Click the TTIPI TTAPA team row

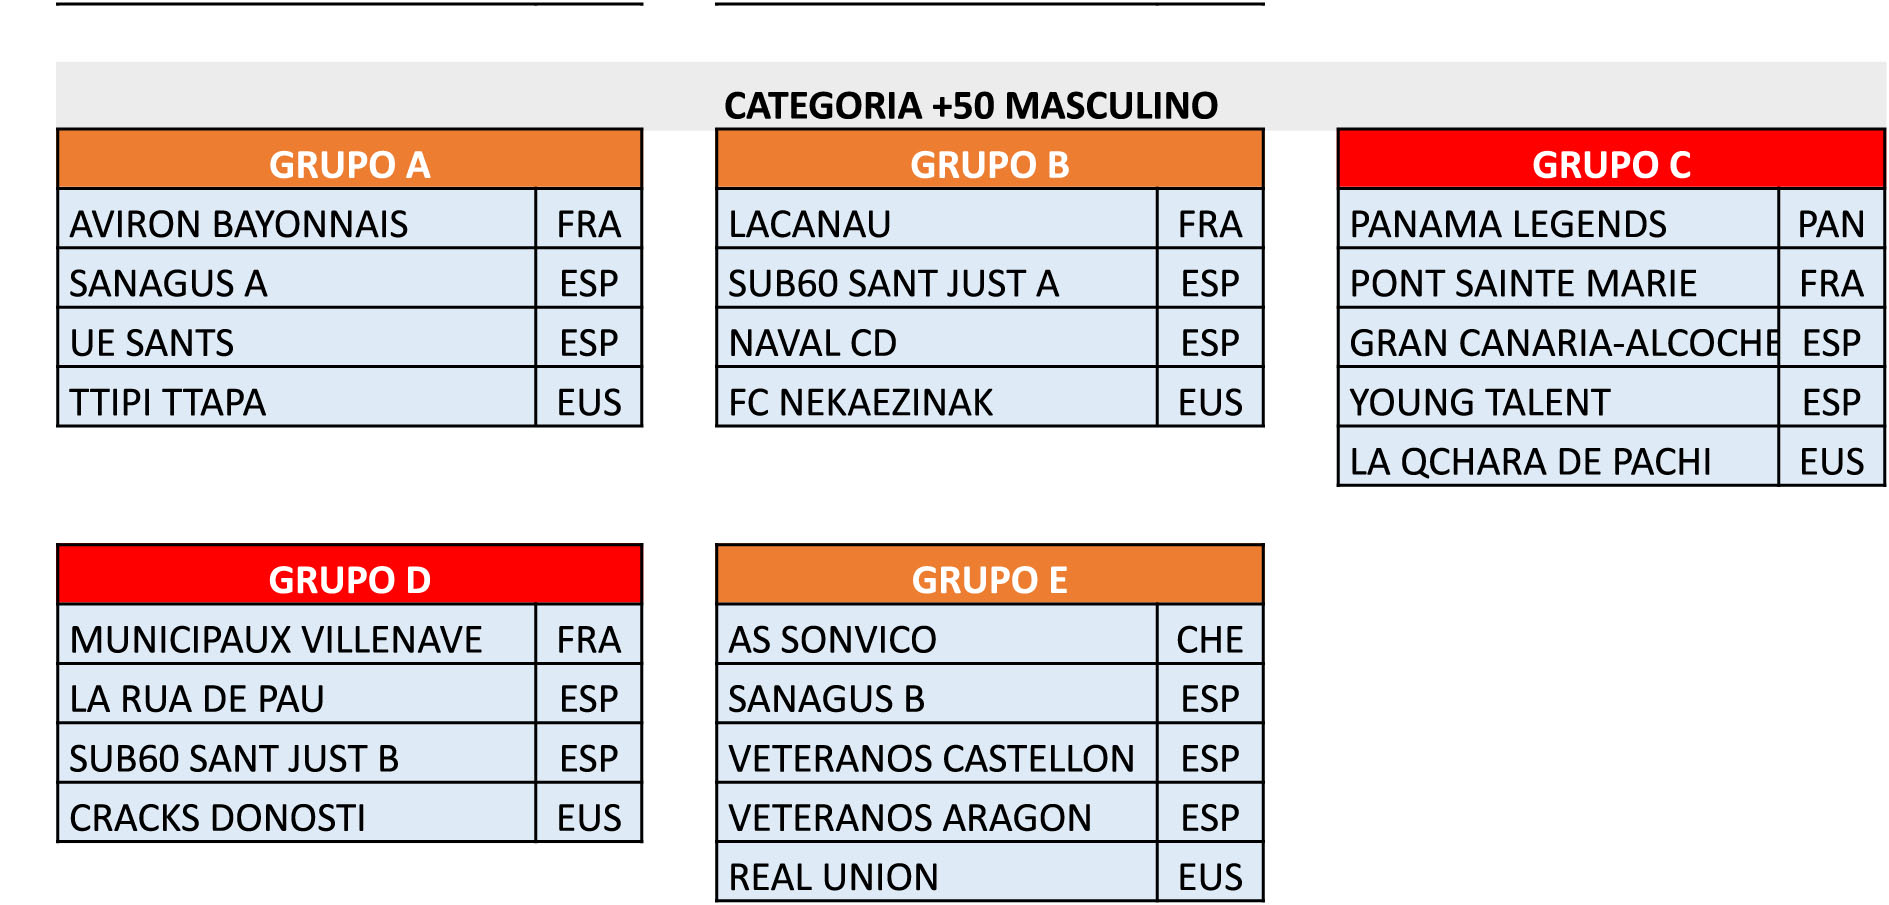point(297,401)
